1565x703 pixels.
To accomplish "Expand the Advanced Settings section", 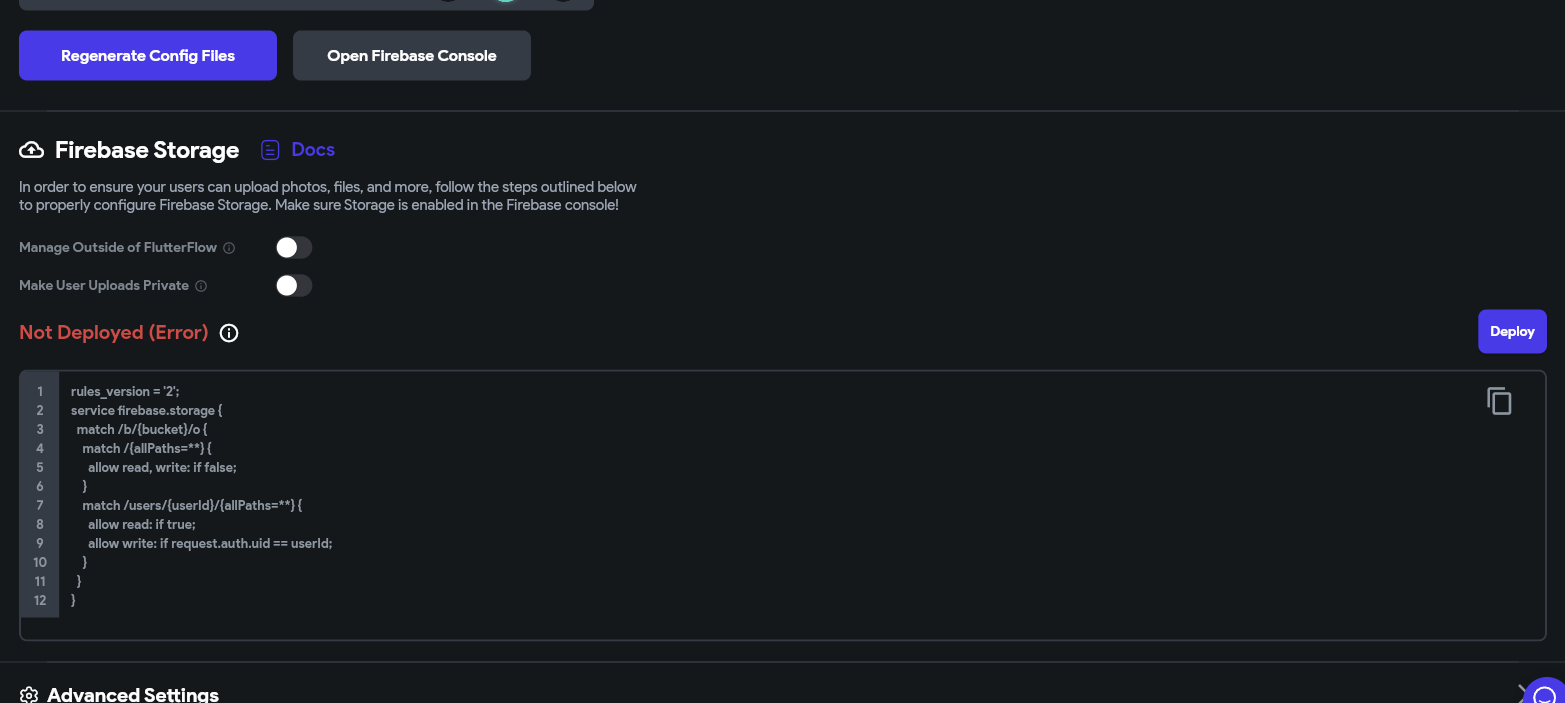I will click(1523, 693).
